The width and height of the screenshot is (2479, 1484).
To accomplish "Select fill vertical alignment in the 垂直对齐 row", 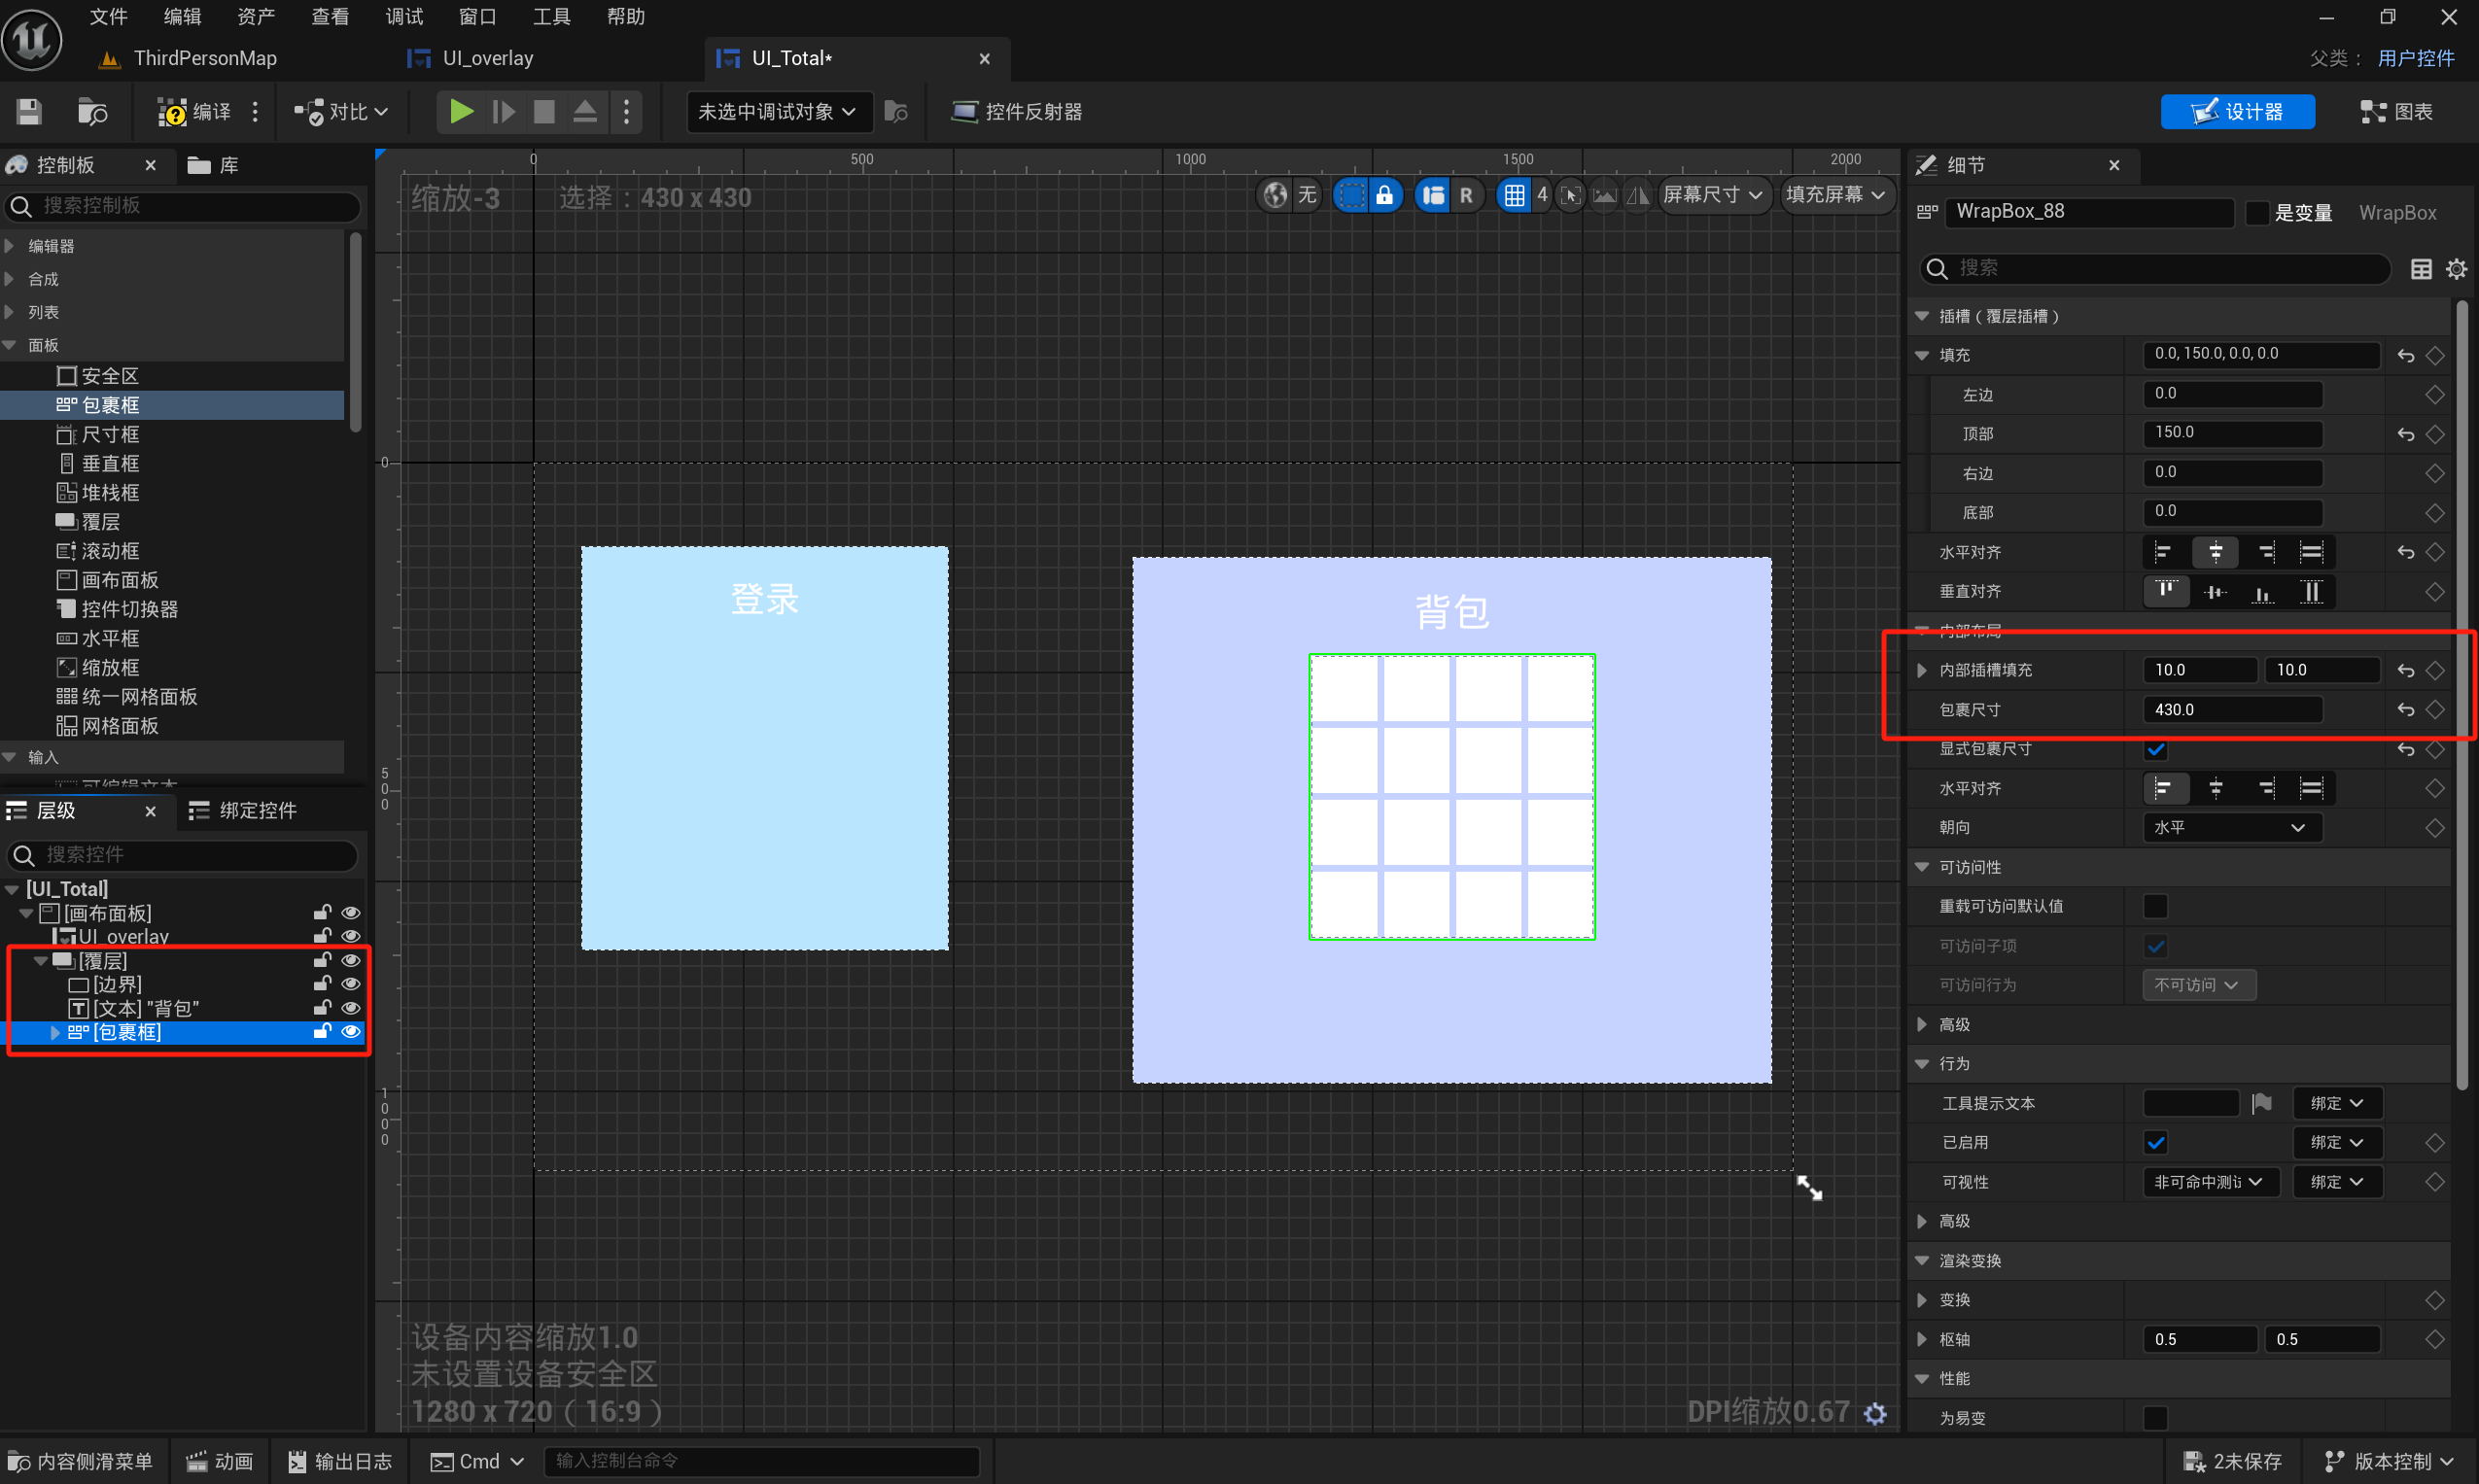I will click(2311, 591).
